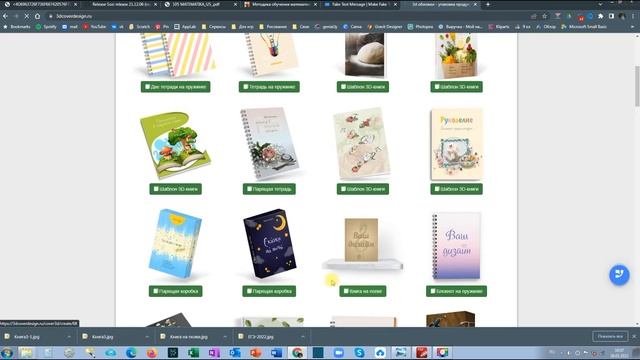Screen dimensions: 640x360
Task: Open Excel from the taskbar
Action: 193,352
